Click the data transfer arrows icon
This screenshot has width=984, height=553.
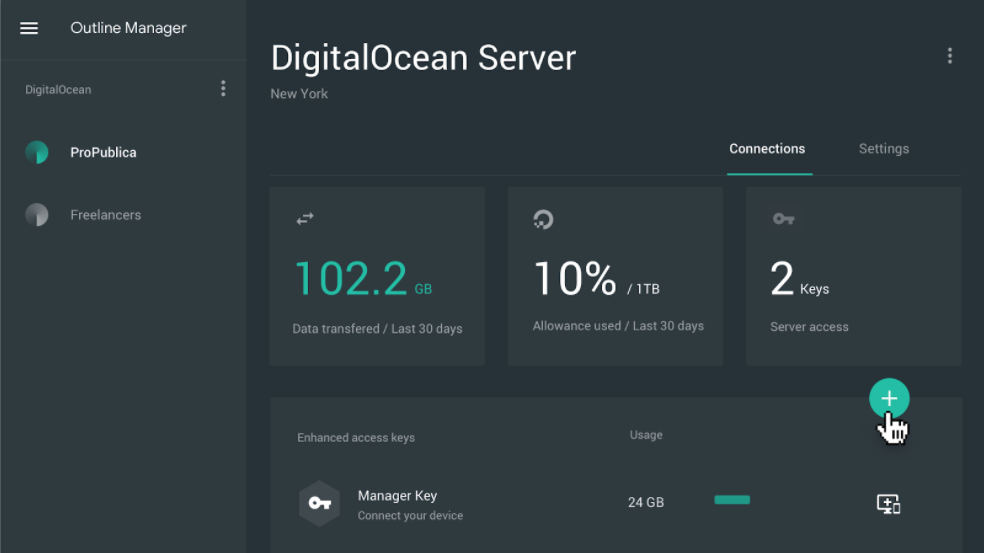tap(305, 218)
